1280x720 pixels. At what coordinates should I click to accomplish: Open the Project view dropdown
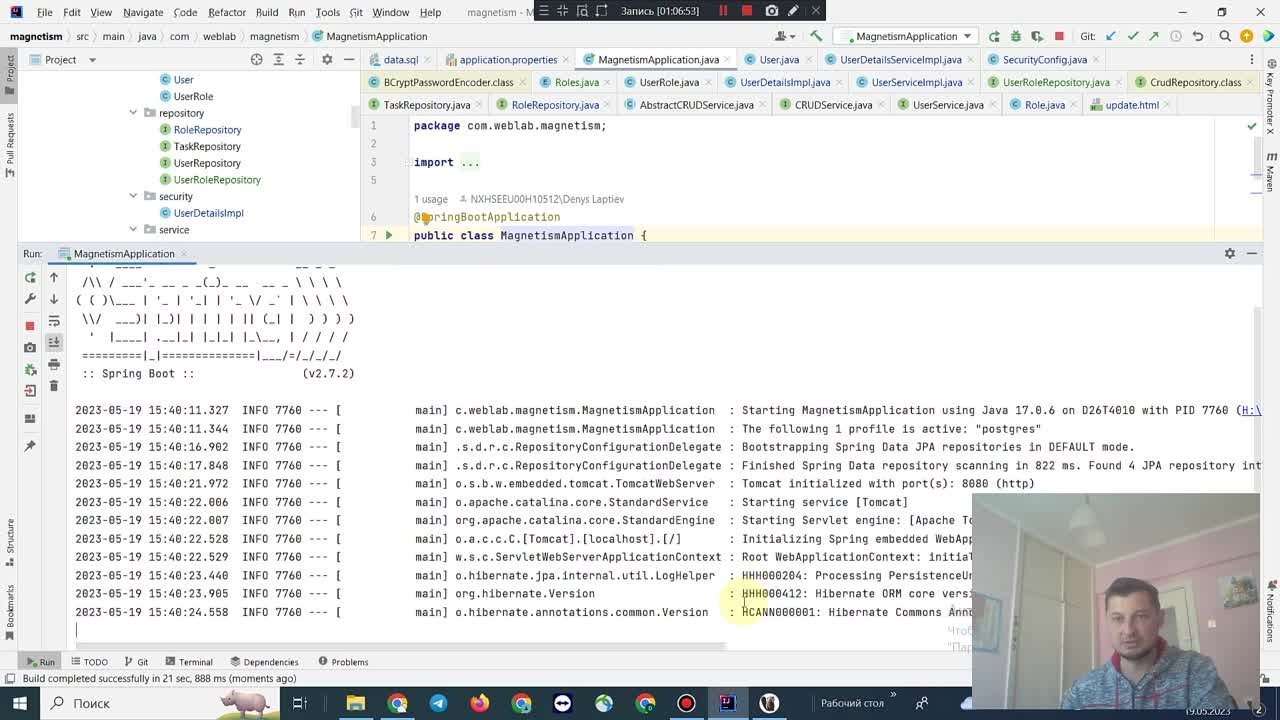[x=93, y=60]
